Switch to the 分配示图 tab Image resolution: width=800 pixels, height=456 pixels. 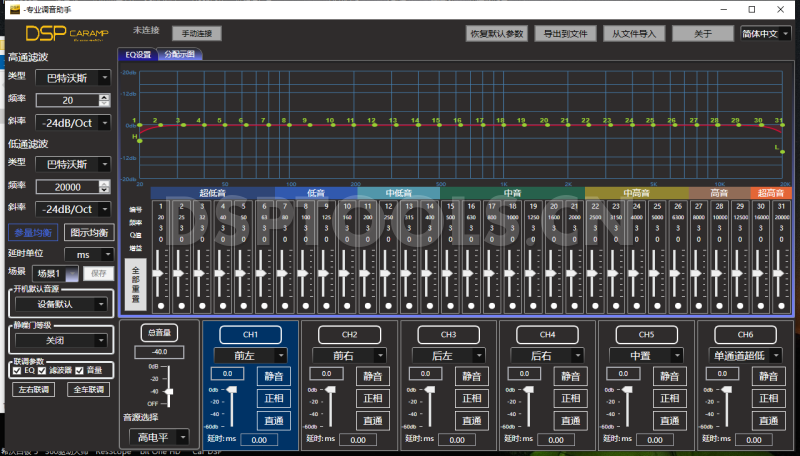179,55
